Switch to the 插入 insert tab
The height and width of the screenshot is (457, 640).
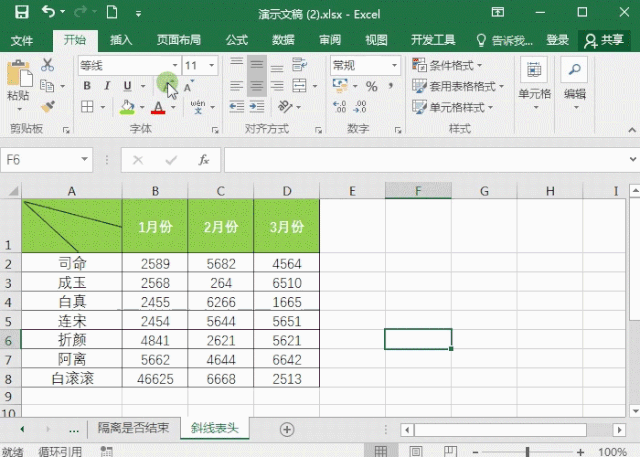click(121, 40)
